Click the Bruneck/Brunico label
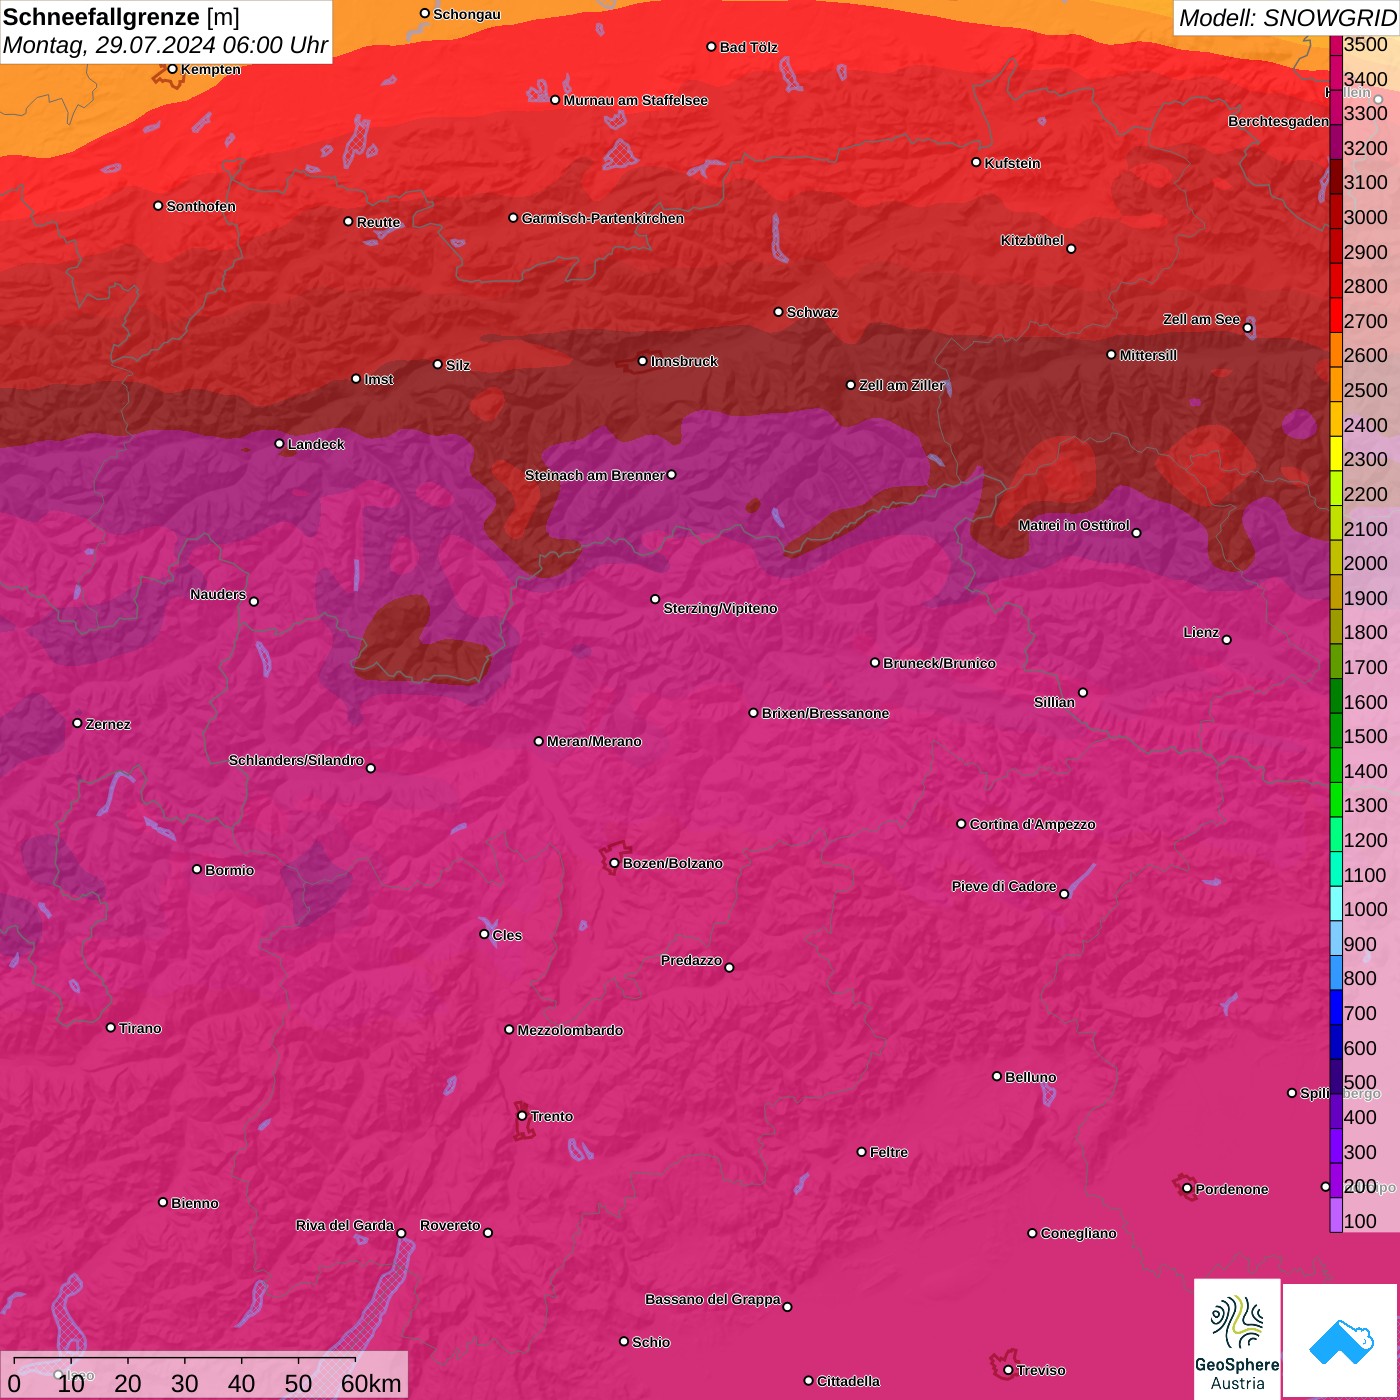This screenshot has width=1400, height=1400. click(939, 663)
